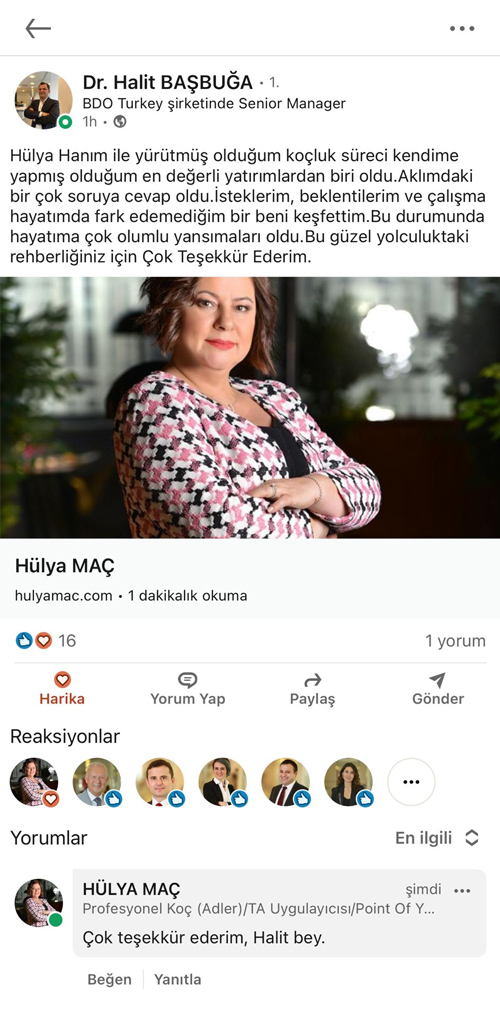Tap the Harika heart reaction icon
Image resolution: width=500 pixels, height=1016 pixels.
pyautogui.click(x=62, y=680)
